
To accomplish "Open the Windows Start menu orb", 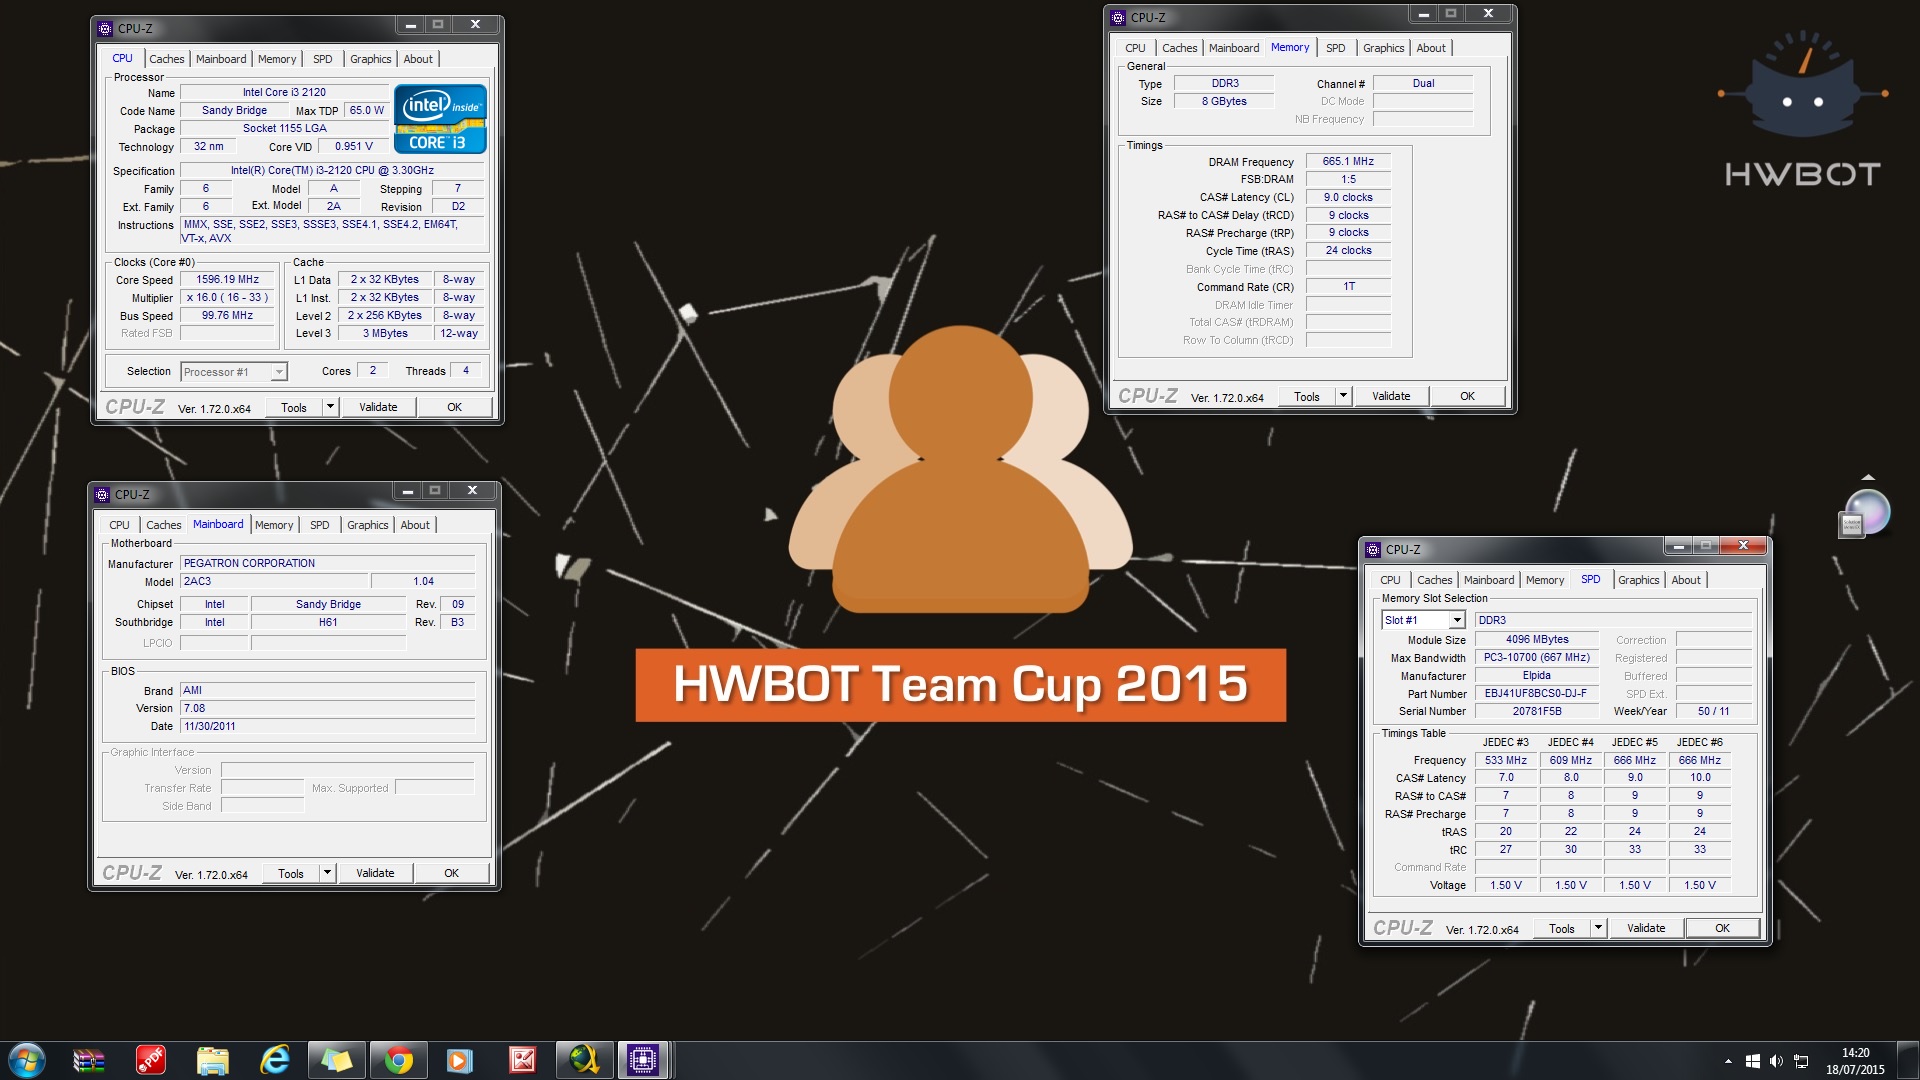I will [27, 1060].
